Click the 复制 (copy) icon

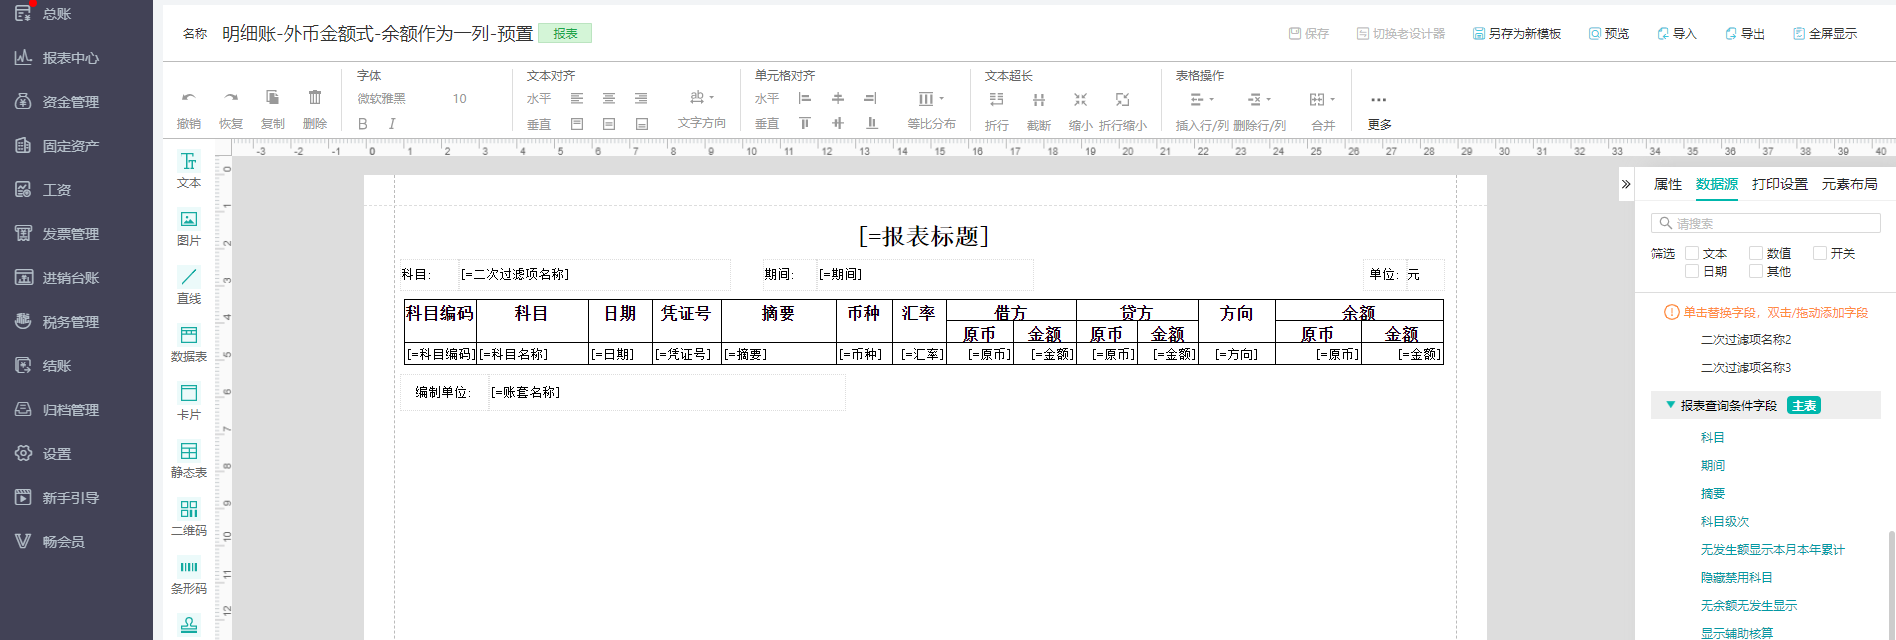click(272, 97)
